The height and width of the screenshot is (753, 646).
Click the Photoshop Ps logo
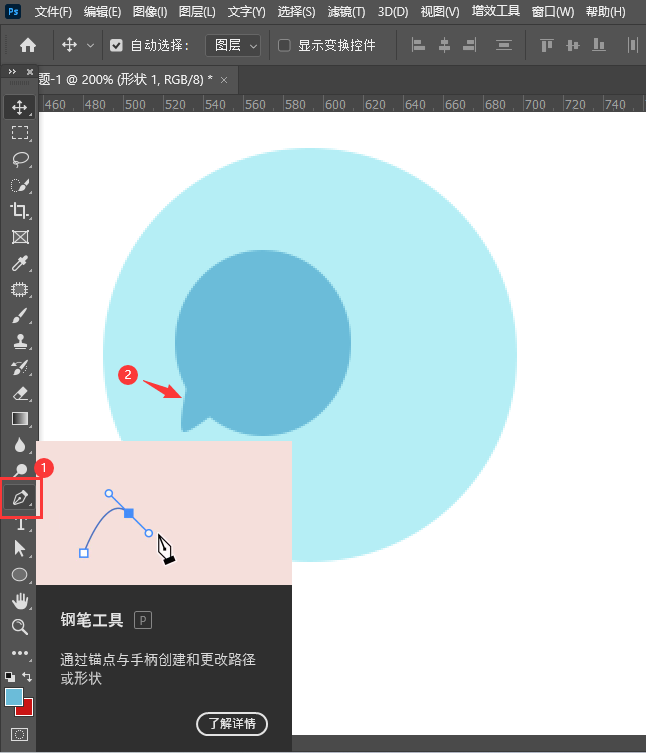13,11
